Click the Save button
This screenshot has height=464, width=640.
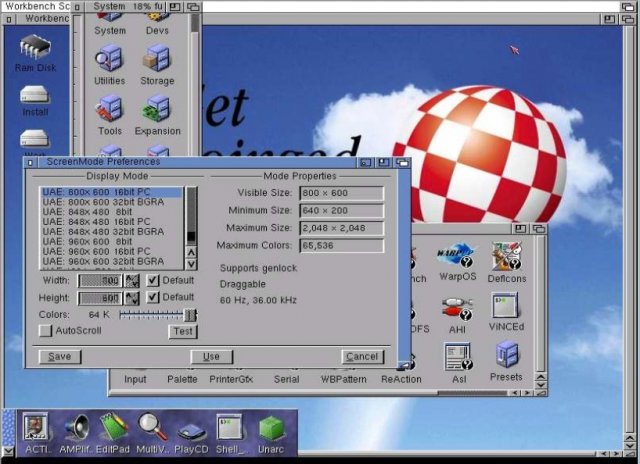click(60, 357)
